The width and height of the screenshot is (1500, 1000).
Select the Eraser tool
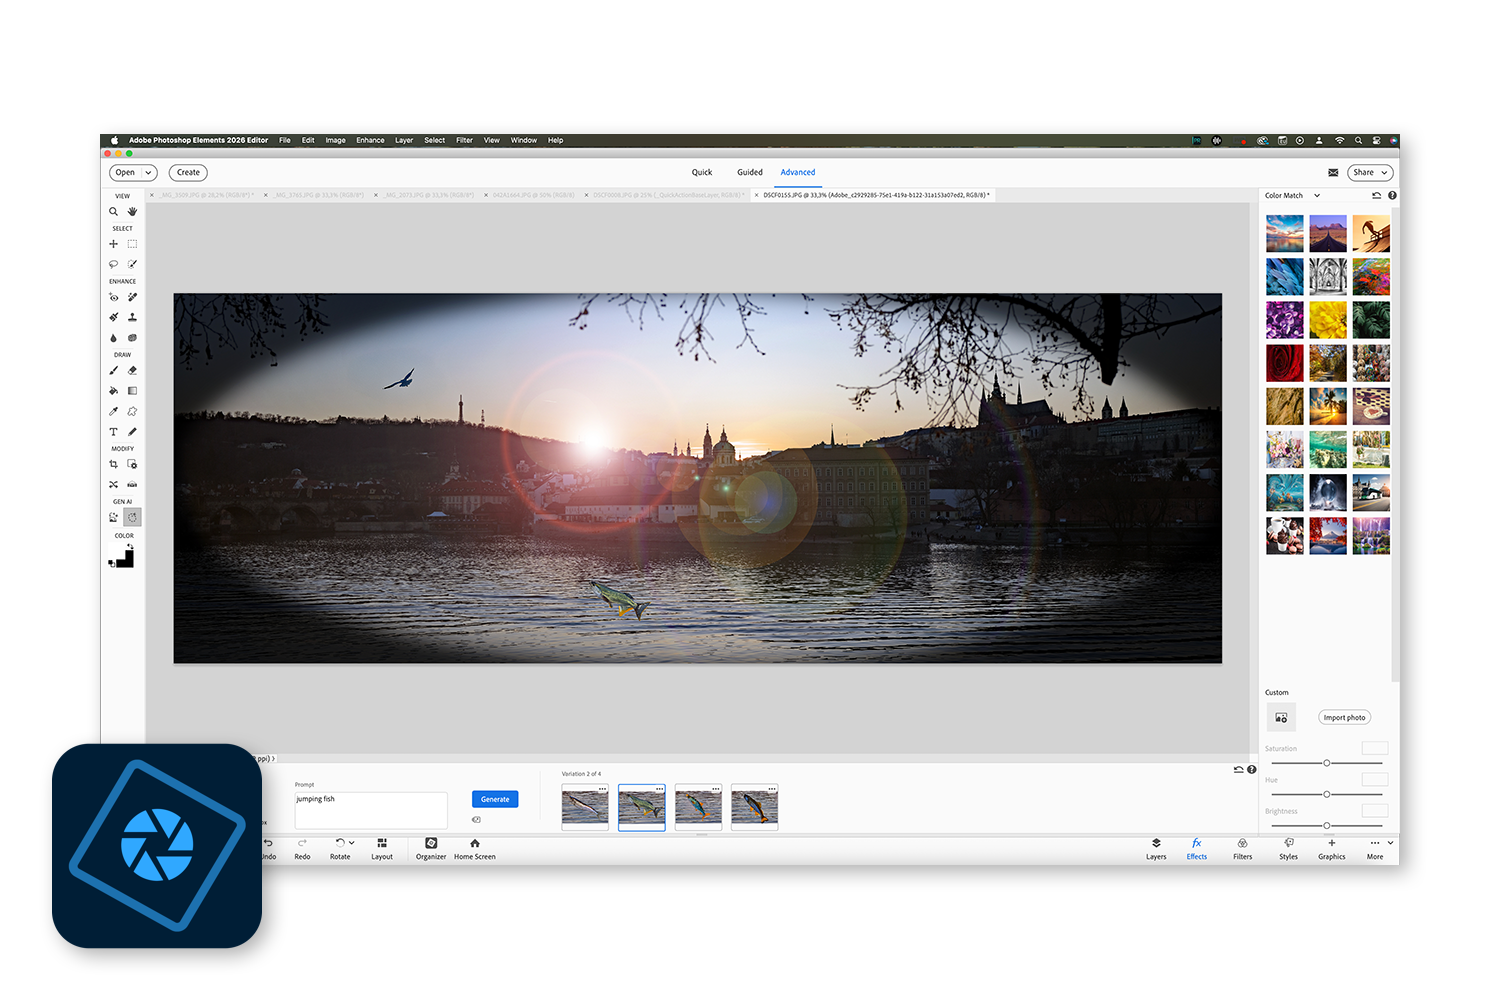[x=132, y=371]
